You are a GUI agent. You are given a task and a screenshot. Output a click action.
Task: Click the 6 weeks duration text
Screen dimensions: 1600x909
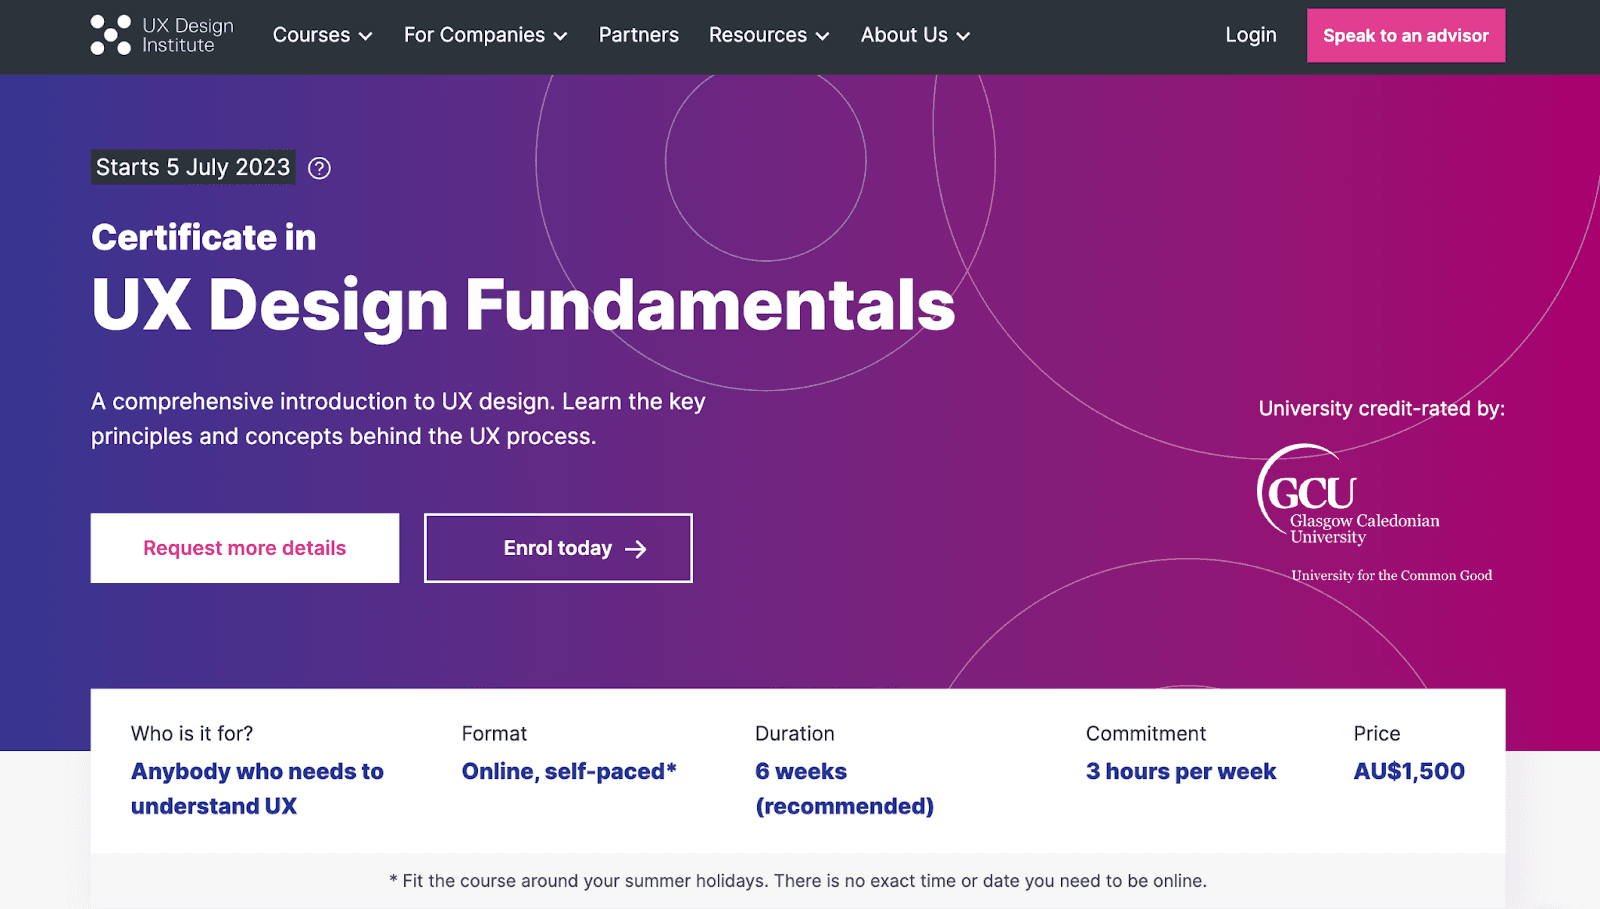800,771
